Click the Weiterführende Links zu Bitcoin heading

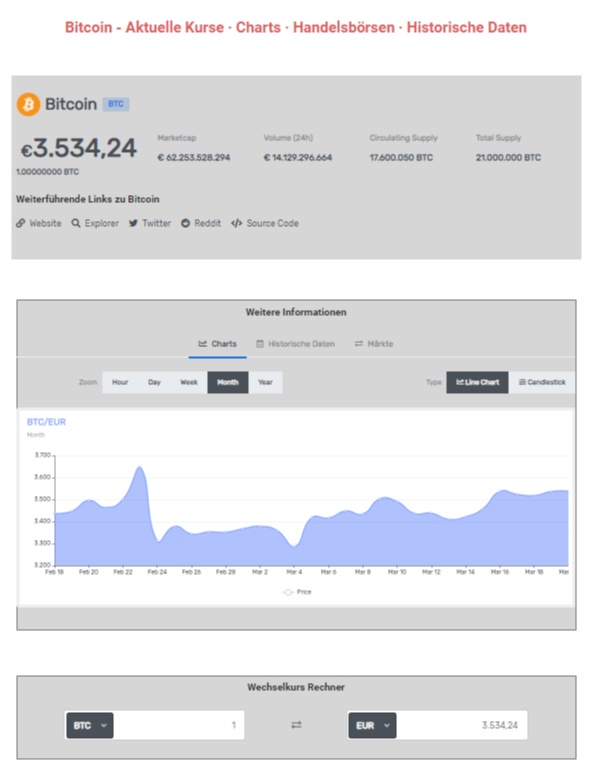[x=87, y=199]
